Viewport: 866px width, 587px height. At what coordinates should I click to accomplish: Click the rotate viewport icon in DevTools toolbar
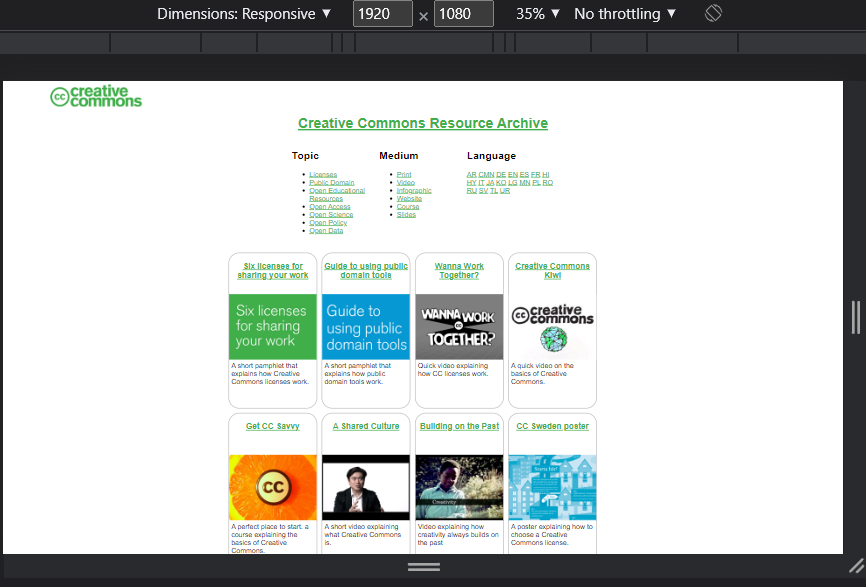713,13
